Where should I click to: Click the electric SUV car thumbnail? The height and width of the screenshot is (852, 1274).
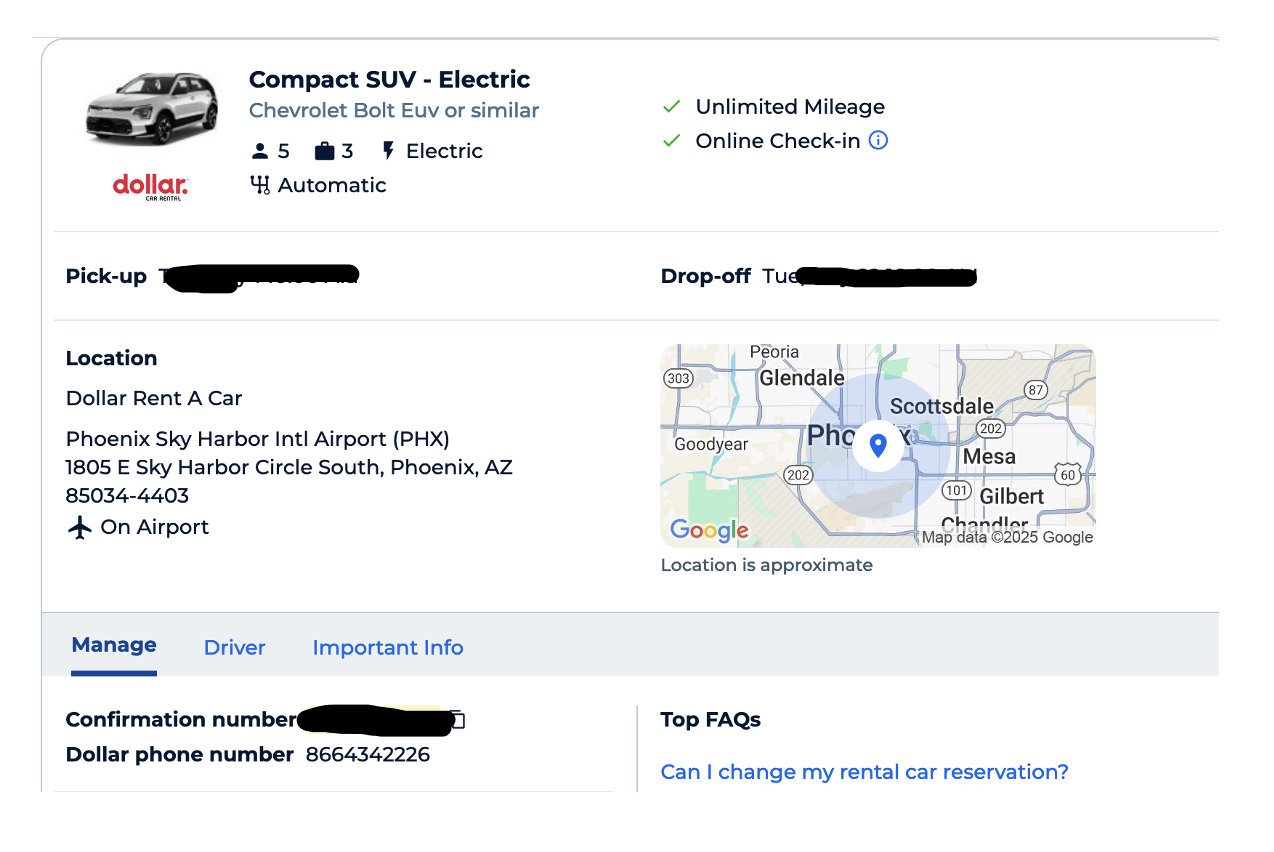point(151,109)
